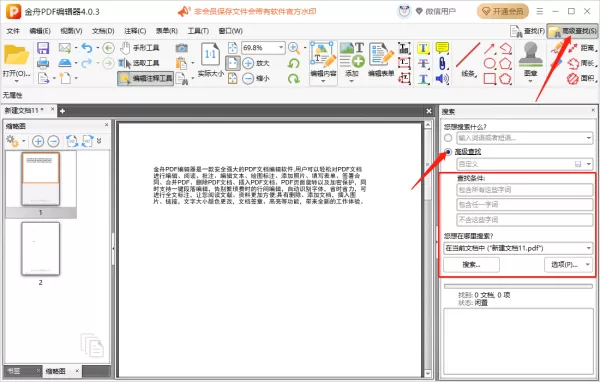Select page 2 thumbnail
The width and height of the screenshot is (600, 382).
41,249
